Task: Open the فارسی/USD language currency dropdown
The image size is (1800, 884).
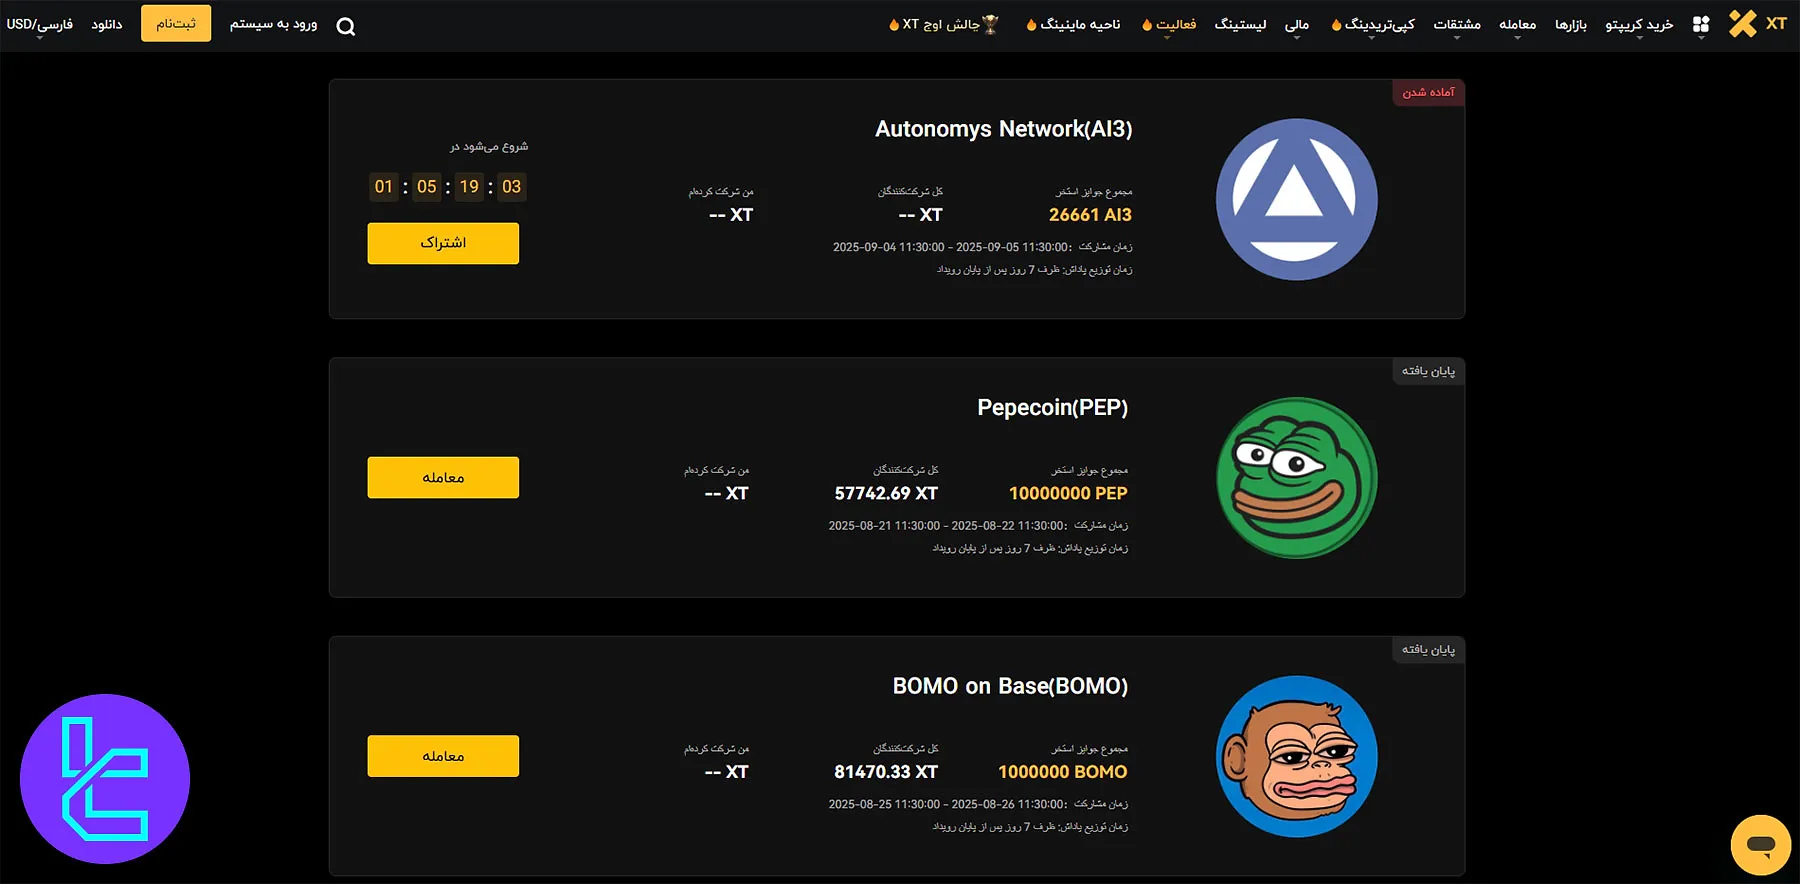Action: 38,22
